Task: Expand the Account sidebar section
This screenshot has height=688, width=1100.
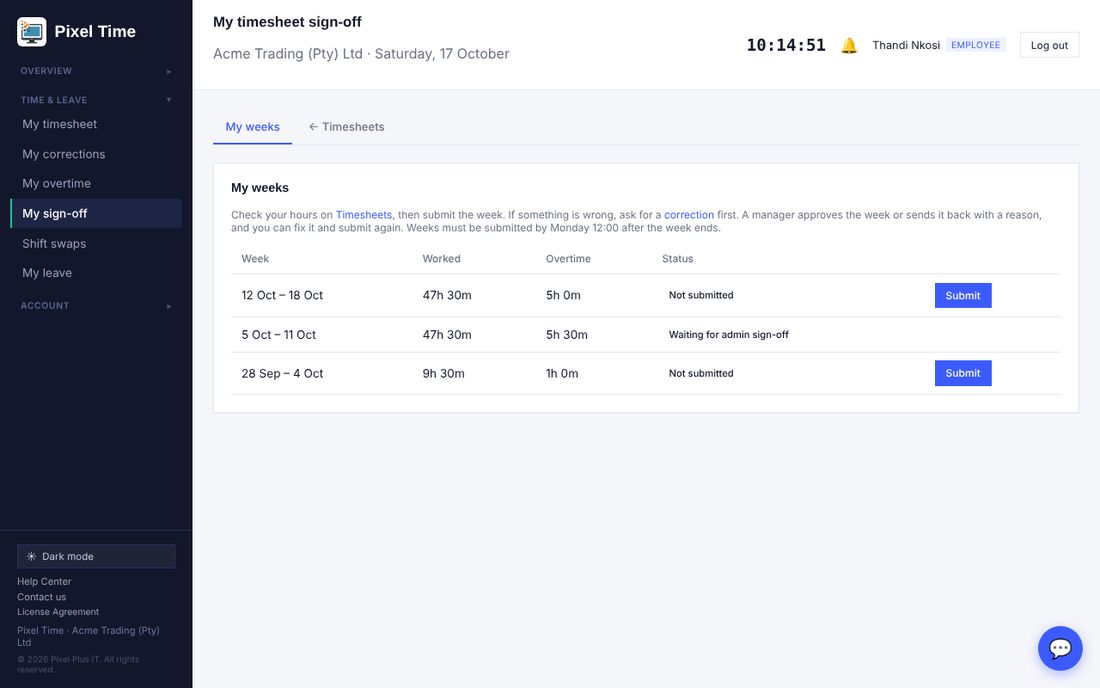Action: [96, 306]
